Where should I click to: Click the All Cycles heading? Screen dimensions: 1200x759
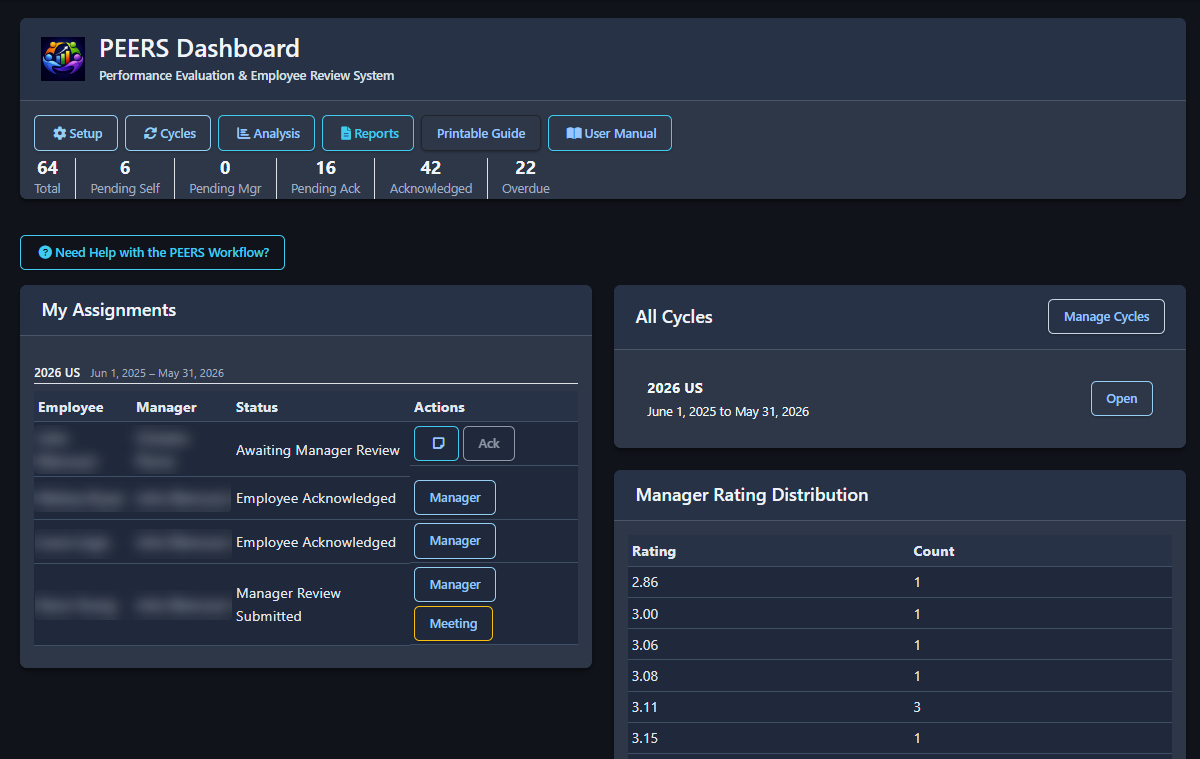coord(674,316)
